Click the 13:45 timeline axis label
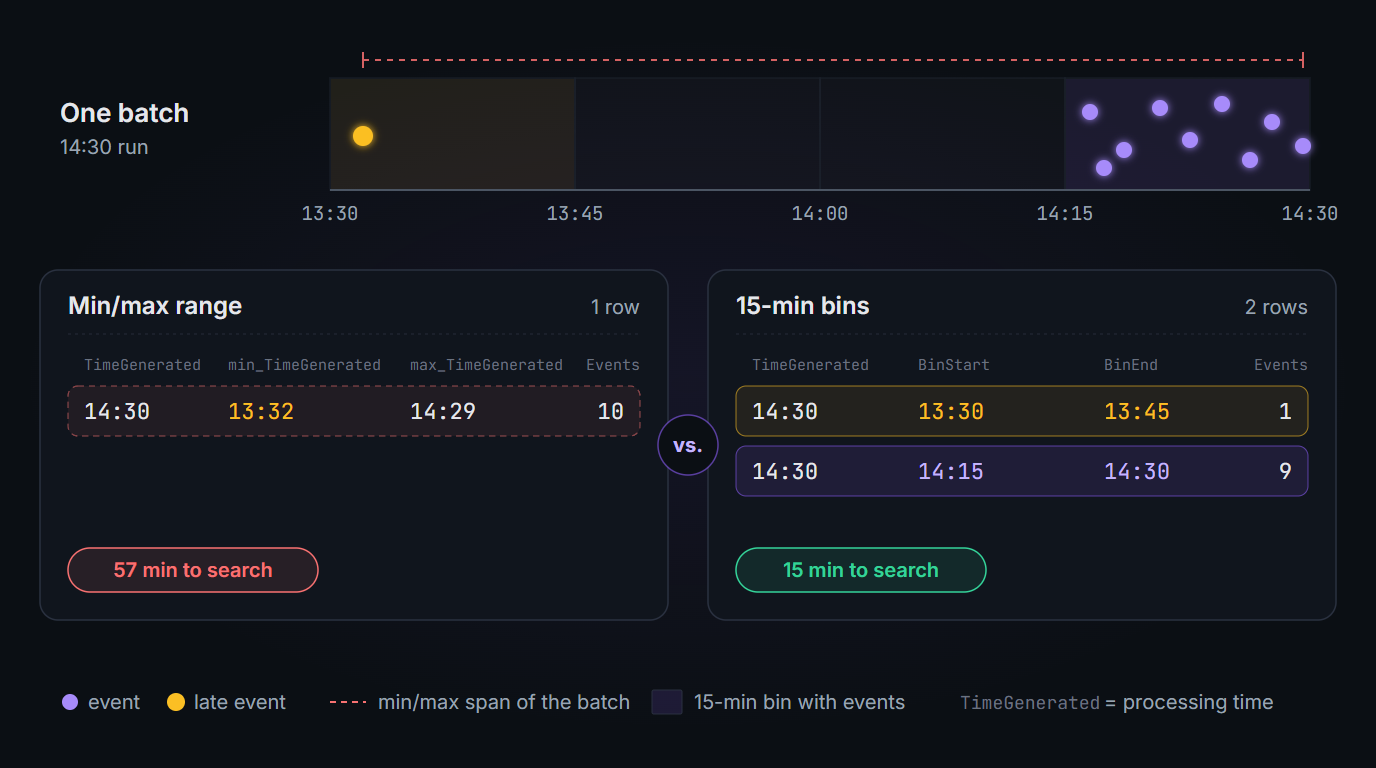The height and width of the screenshot is (768, 1376). pyautogui.click(x=575, y=213)
